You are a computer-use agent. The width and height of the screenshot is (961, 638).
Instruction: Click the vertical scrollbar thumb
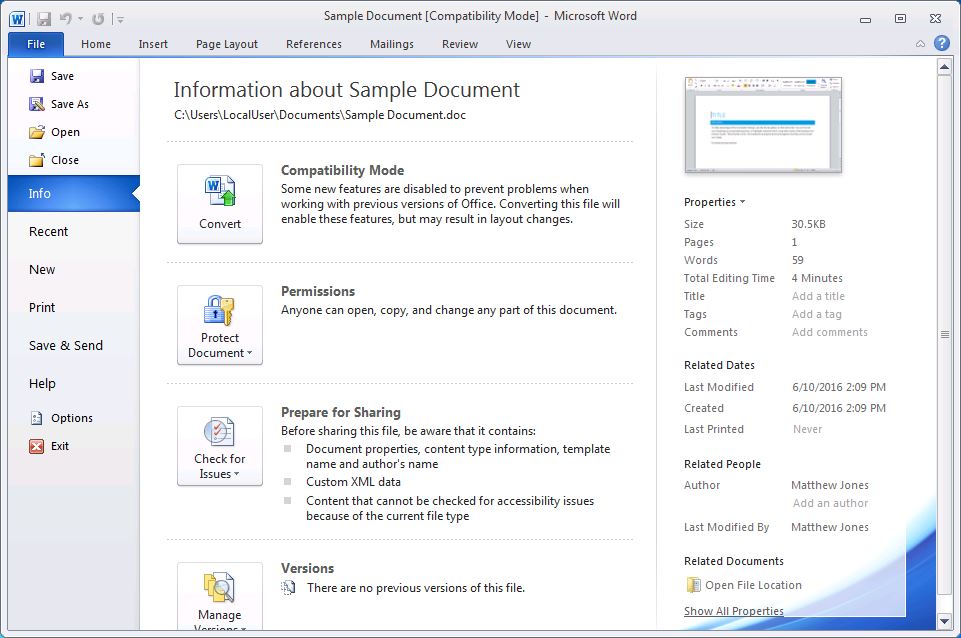coord(944,335)
